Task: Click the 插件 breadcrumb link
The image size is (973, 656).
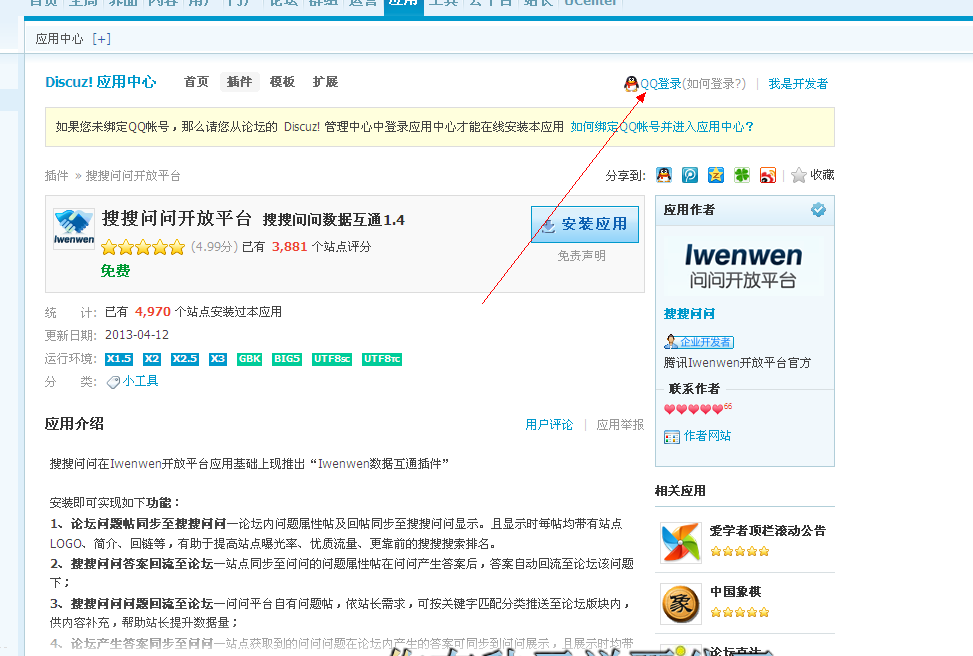Action: pos(56,176)
